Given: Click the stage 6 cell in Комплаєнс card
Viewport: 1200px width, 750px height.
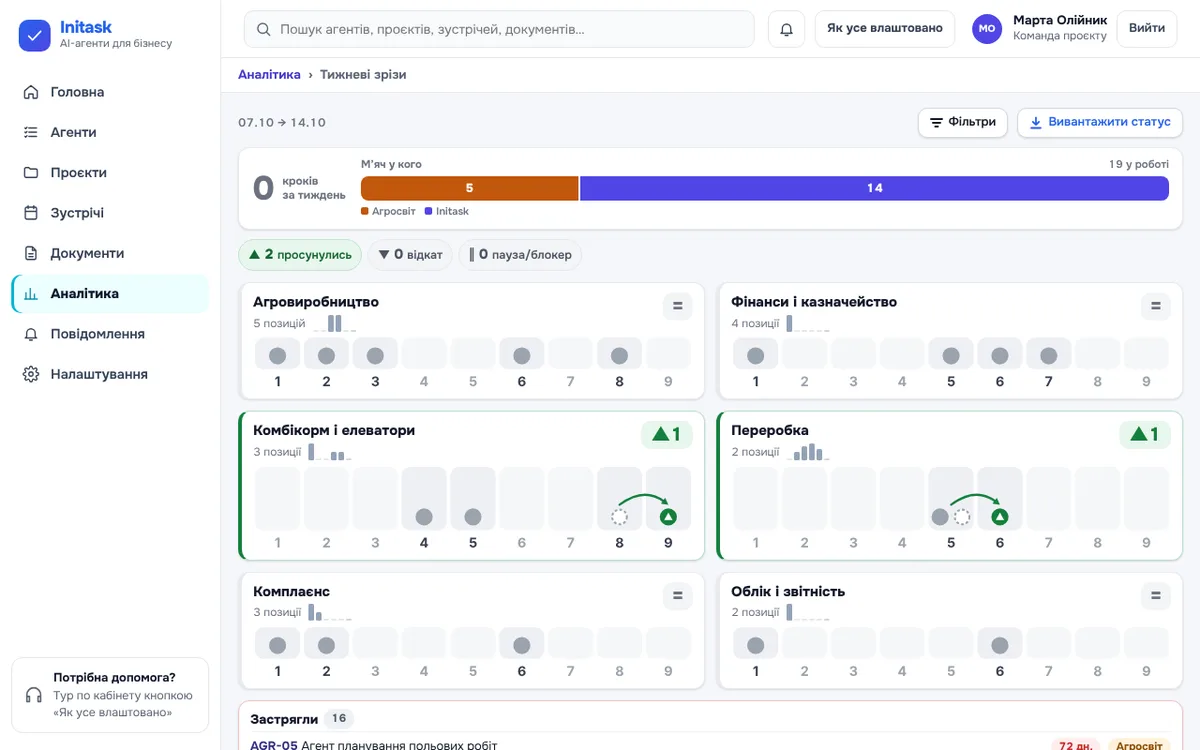Looking at the screenshot, I should click(x=521, y=645).
